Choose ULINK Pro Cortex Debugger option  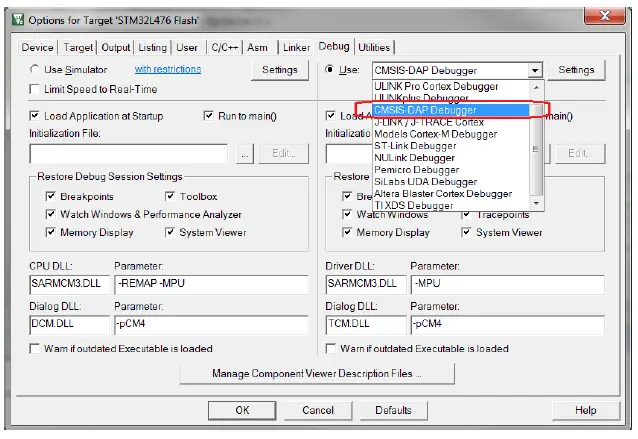(451, 86)
